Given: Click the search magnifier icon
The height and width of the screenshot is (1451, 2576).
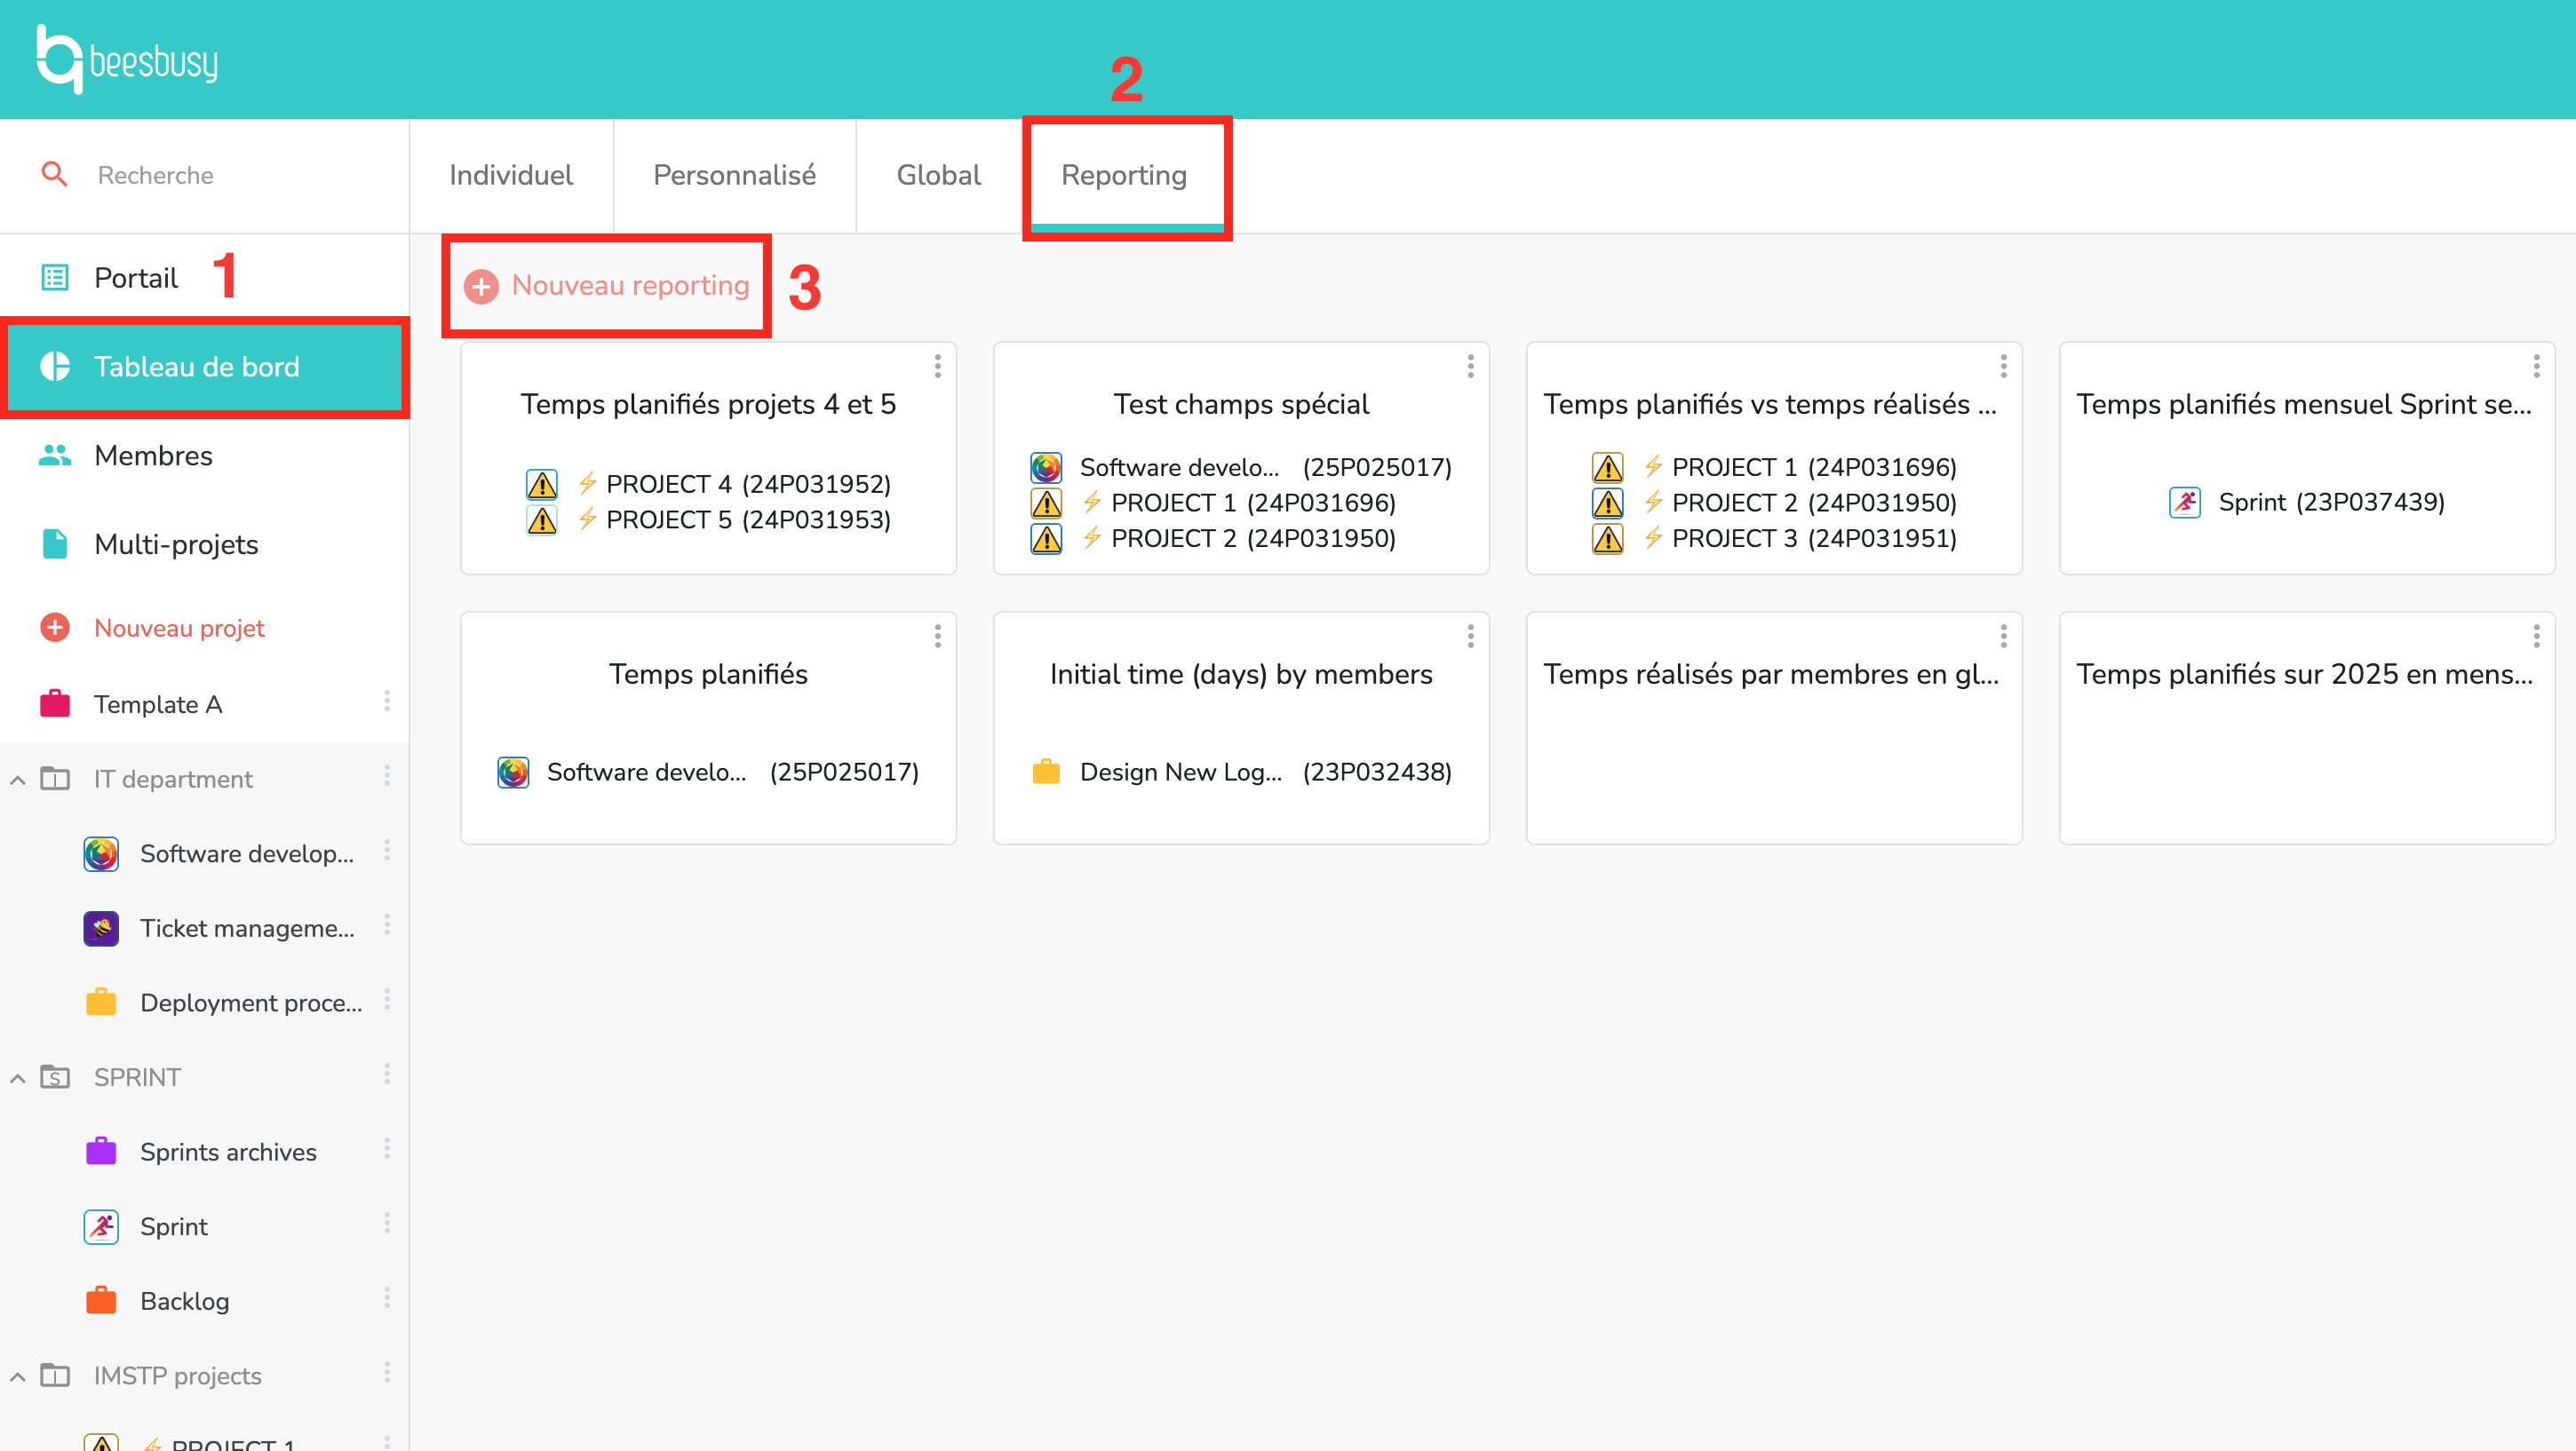Looking at the screenshot, I should [x=54, y=175].
